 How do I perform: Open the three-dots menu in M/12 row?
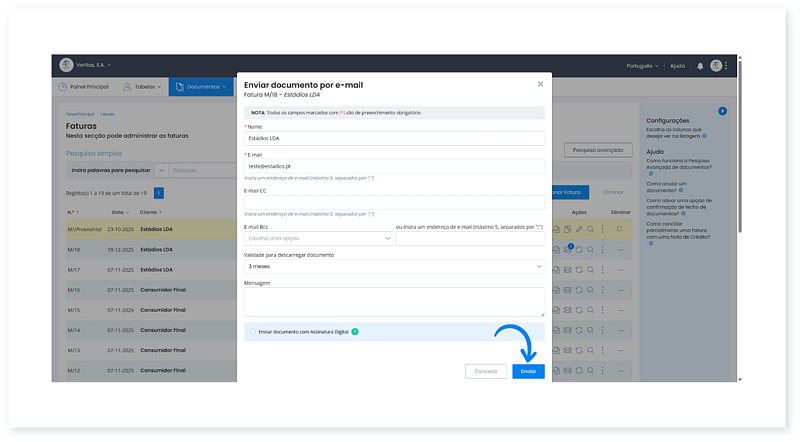click(x=603, y=371)
